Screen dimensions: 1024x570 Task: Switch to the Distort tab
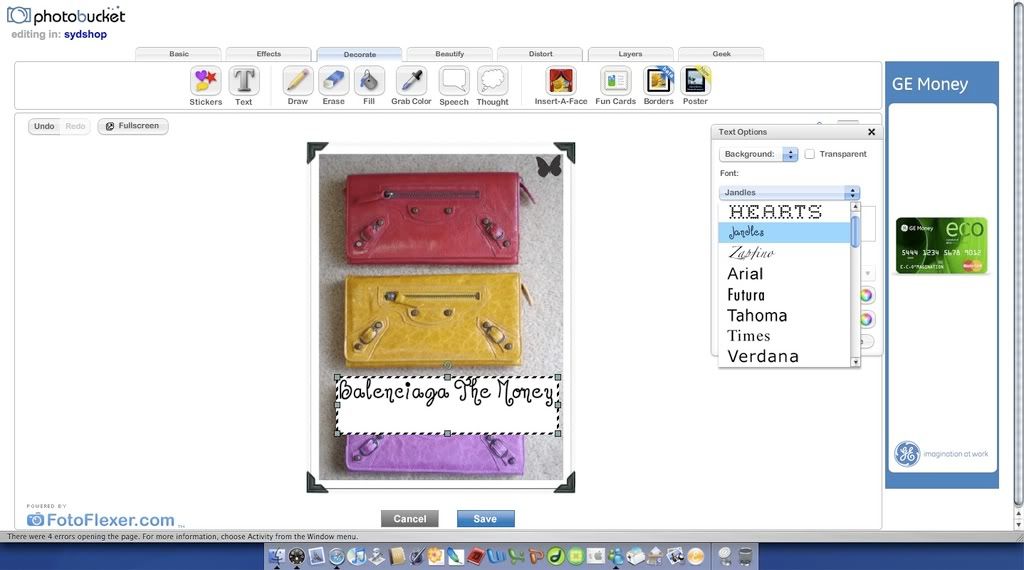(x=540, y=54)
